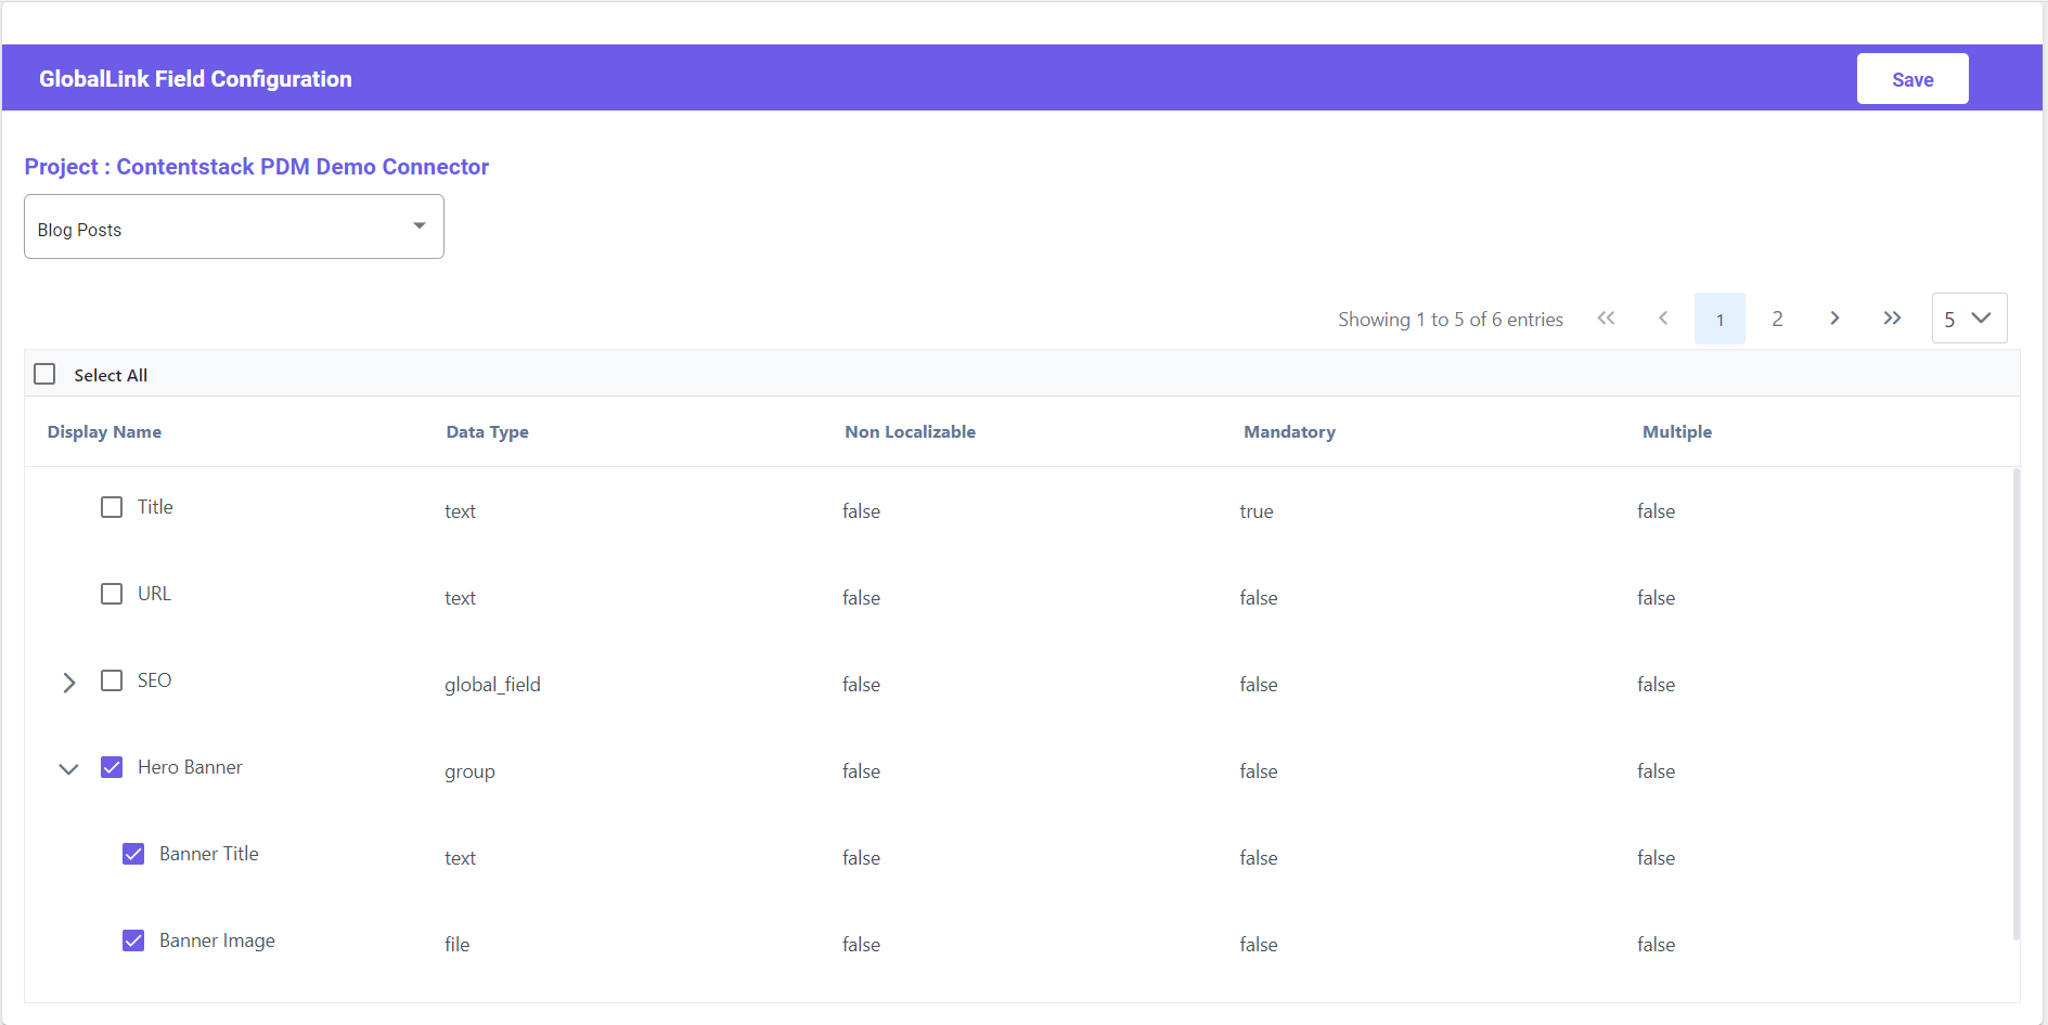Uncheck the Banner Title checkbox
Screen dimensions: 2048x1025
[x=133, y=854]
